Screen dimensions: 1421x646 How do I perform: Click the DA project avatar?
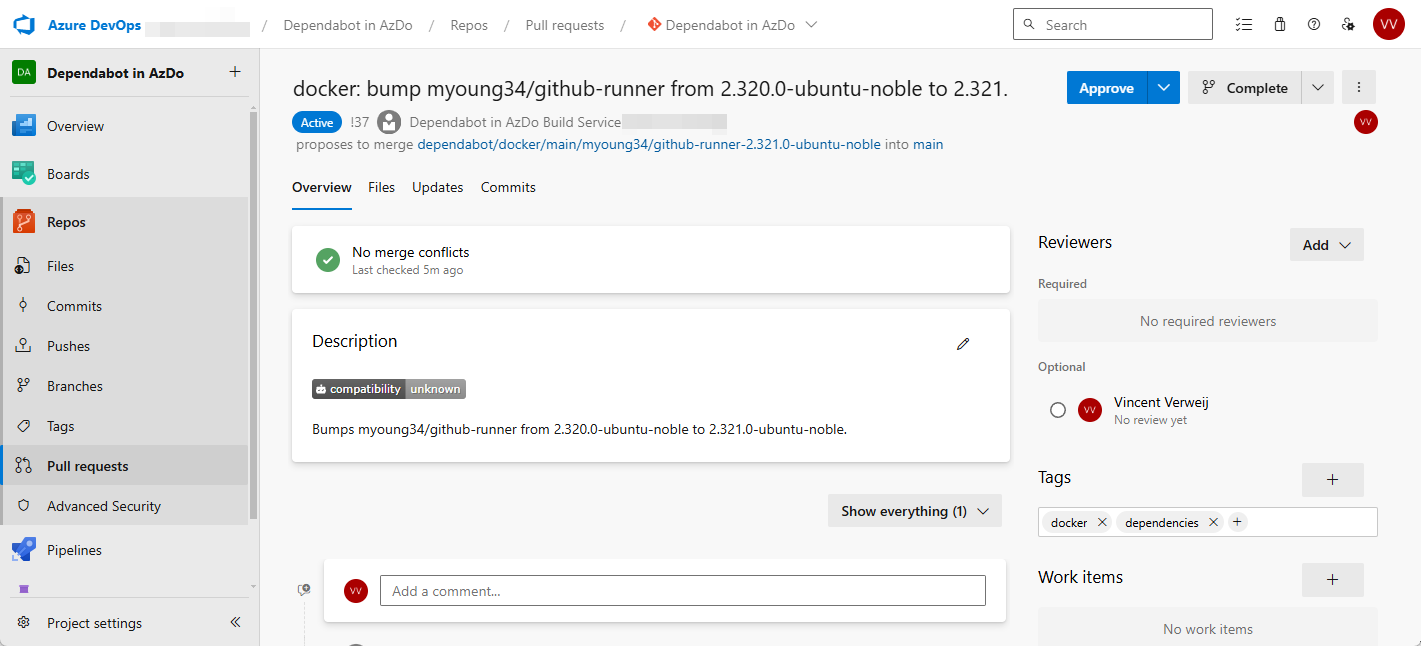24,73
